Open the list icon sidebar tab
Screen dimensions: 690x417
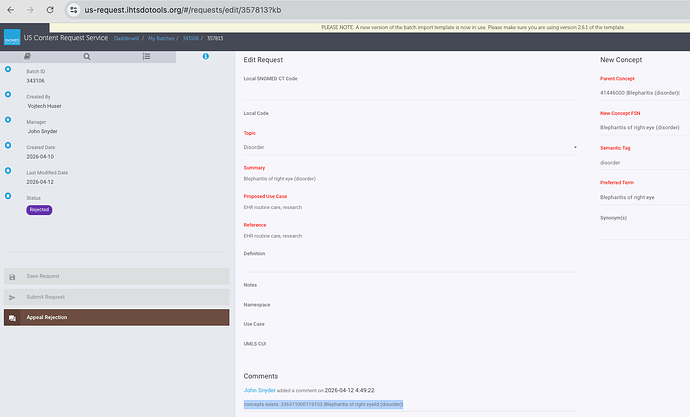tap(147, 56)
